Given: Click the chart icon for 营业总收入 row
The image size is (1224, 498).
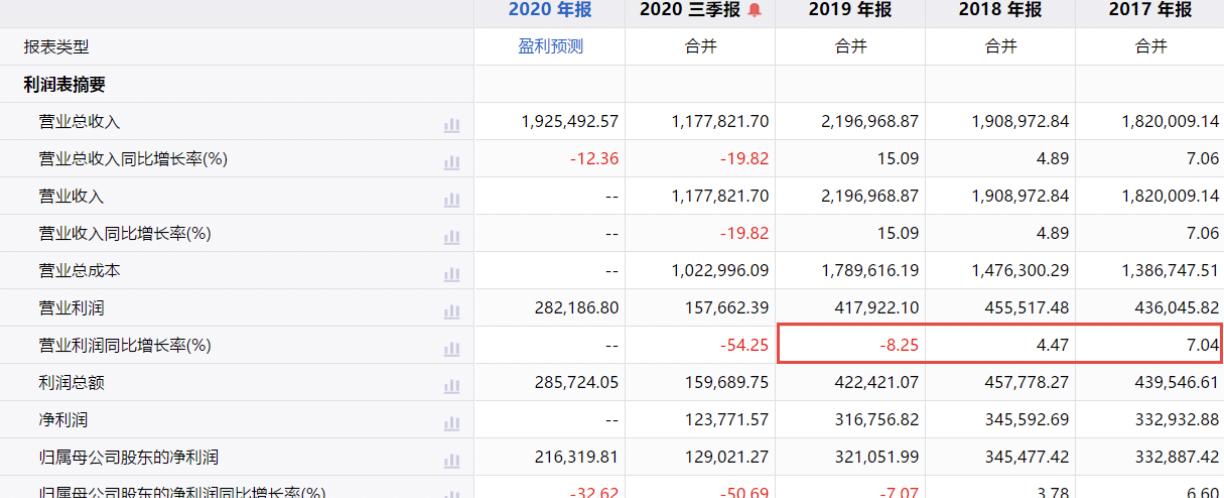Looking at the screenshot, I should point(451,122).
